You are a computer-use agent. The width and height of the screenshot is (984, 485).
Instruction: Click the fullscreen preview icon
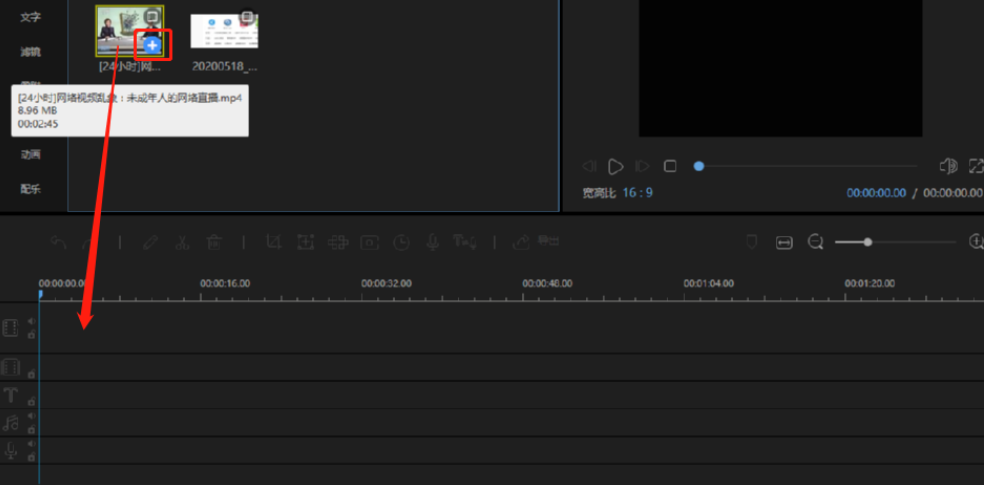(x=976, y=166)
